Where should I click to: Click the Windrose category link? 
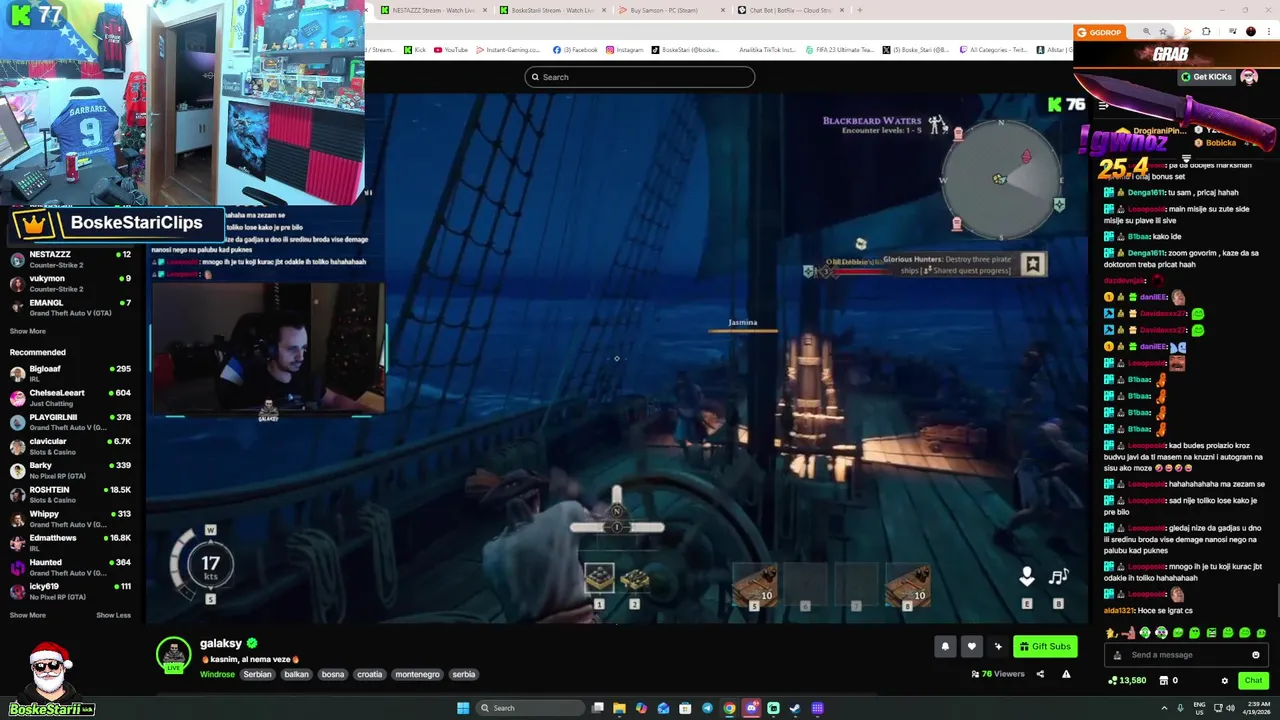pos(217,674)
